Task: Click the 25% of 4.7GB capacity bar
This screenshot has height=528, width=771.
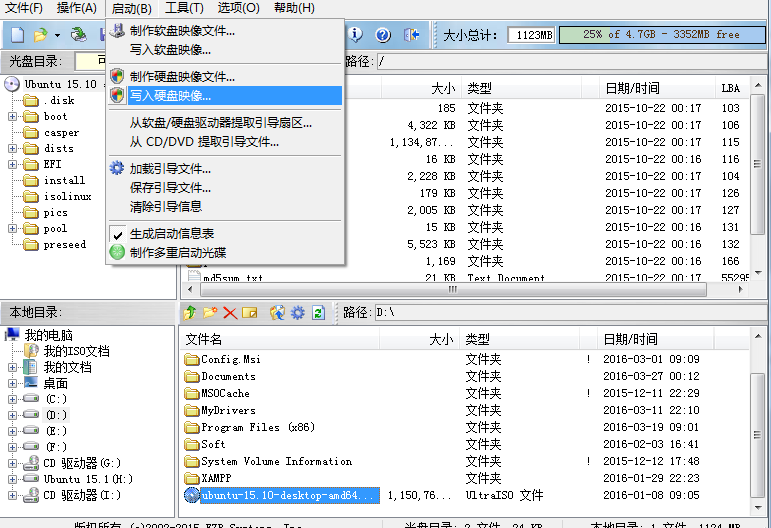Action: [662, 35]
